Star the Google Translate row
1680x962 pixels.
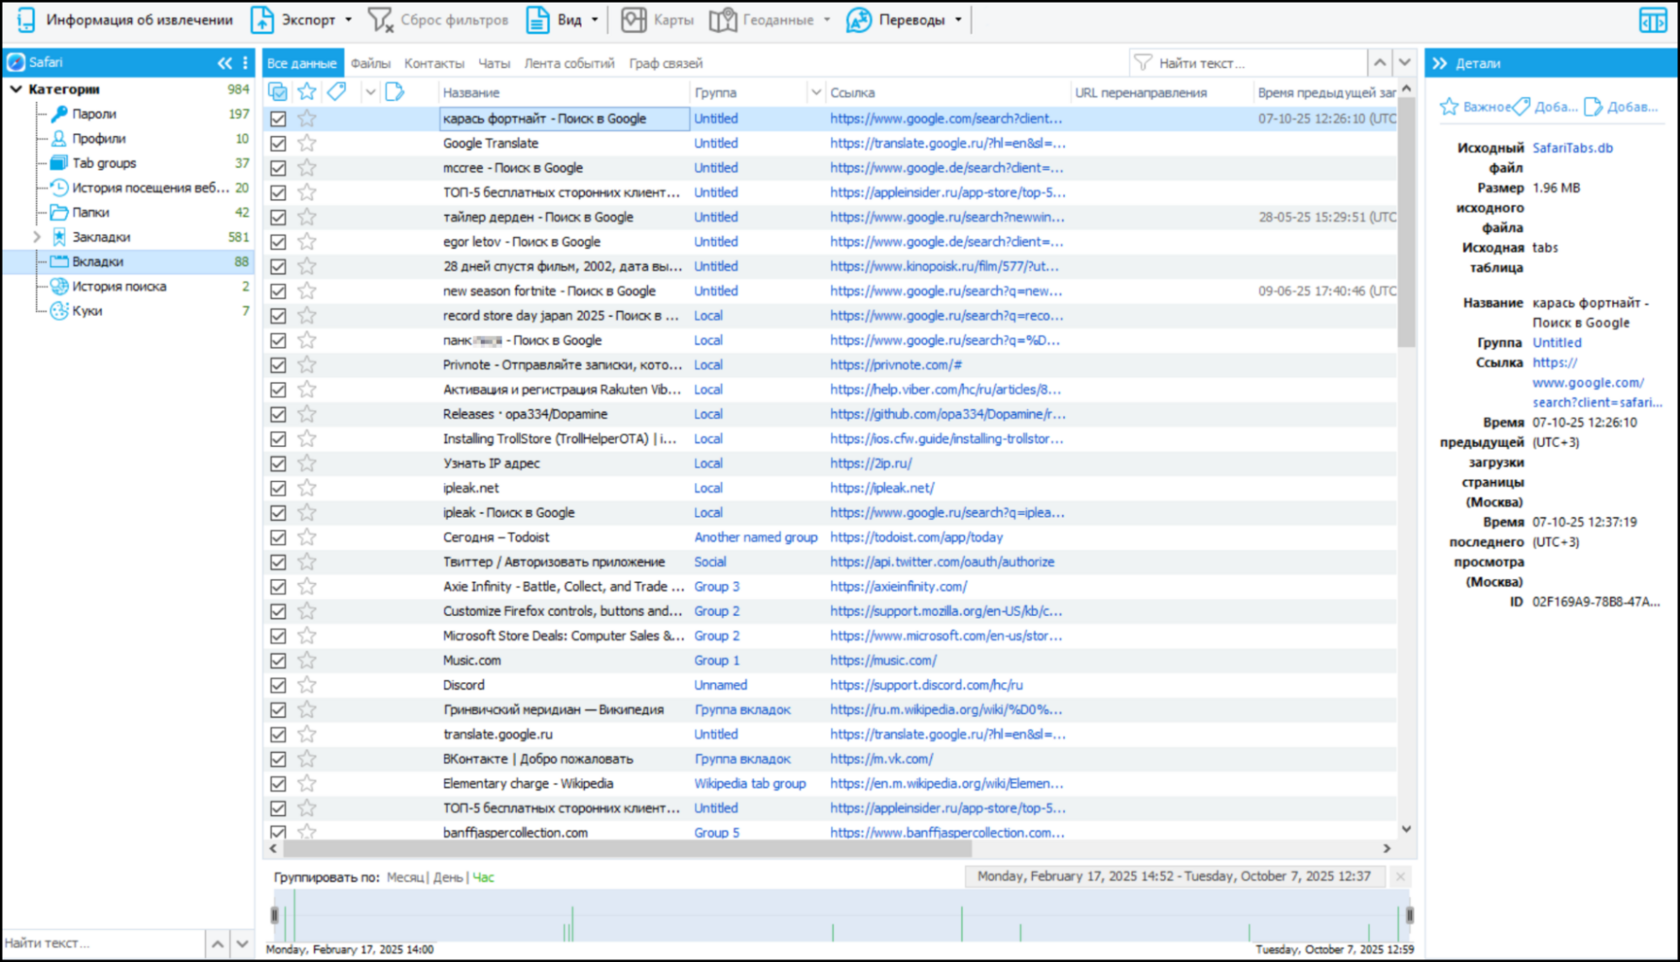[x=307, y=143]
